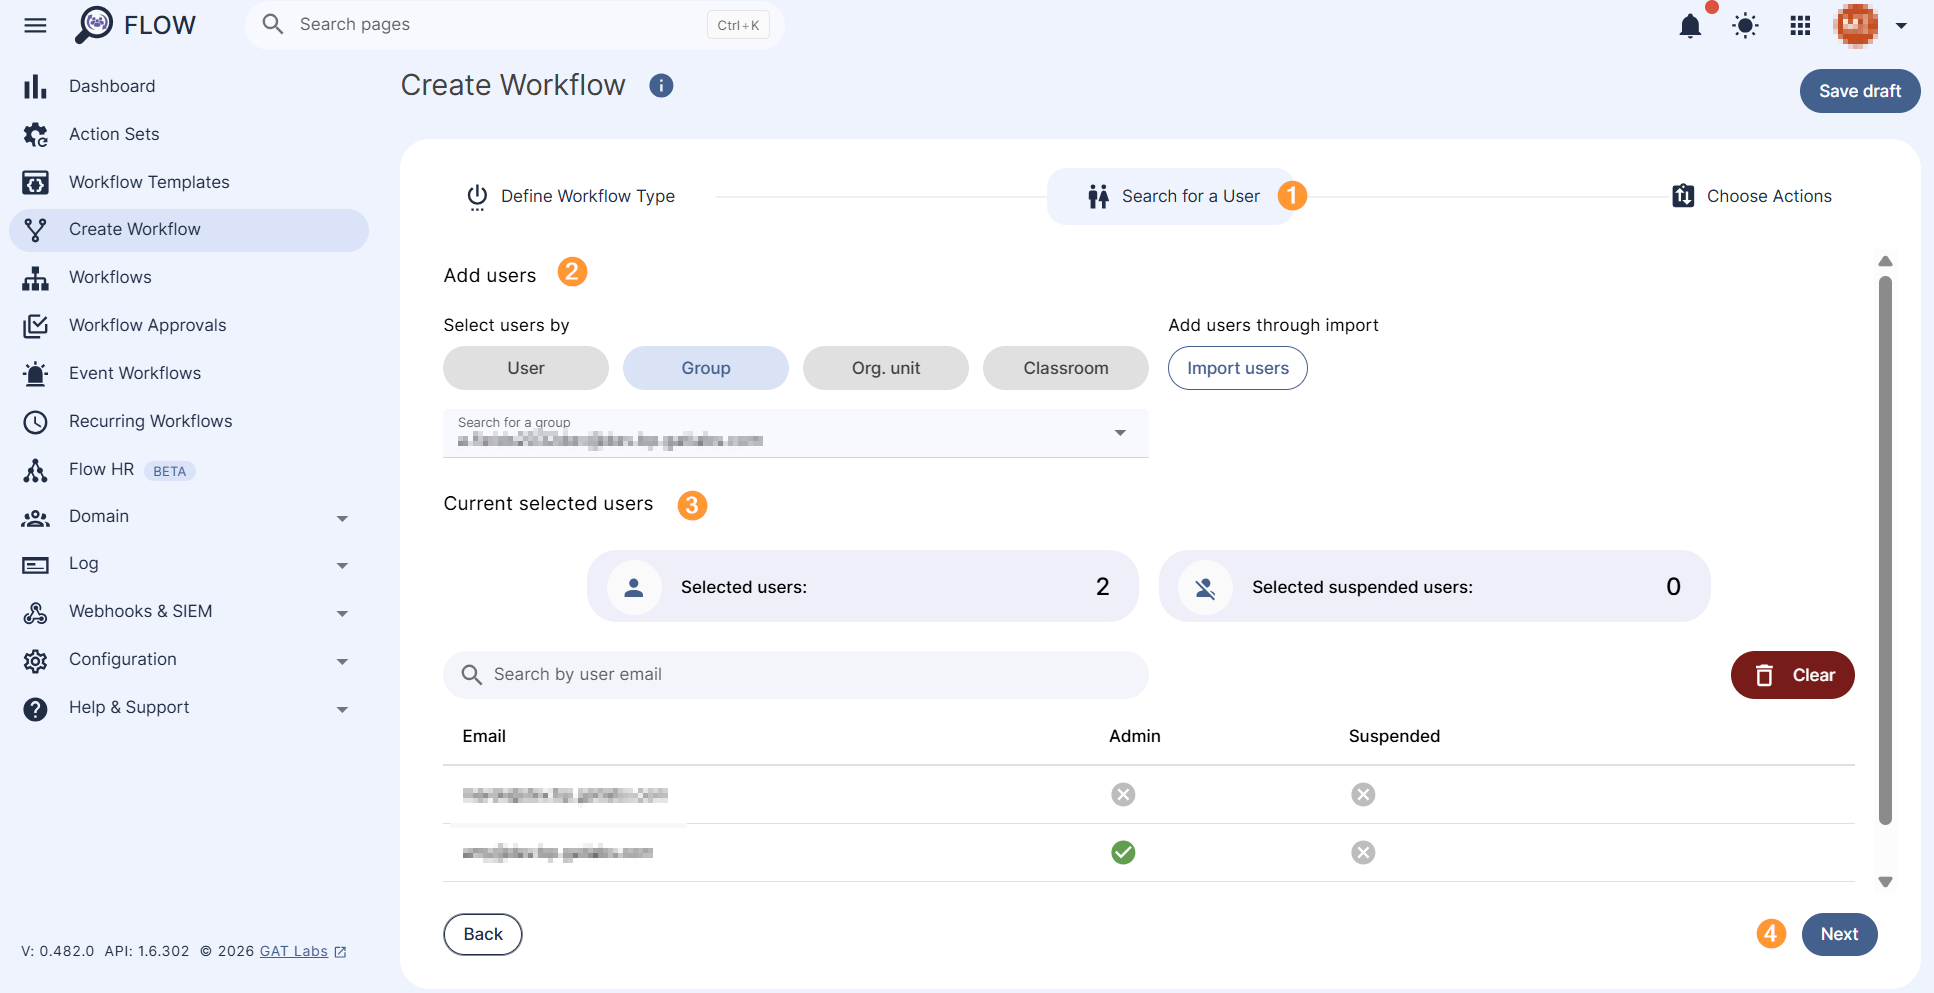This screenshot has height=993, width=1934.
Task: Click the Import users button
Action: coord(1238,368)
